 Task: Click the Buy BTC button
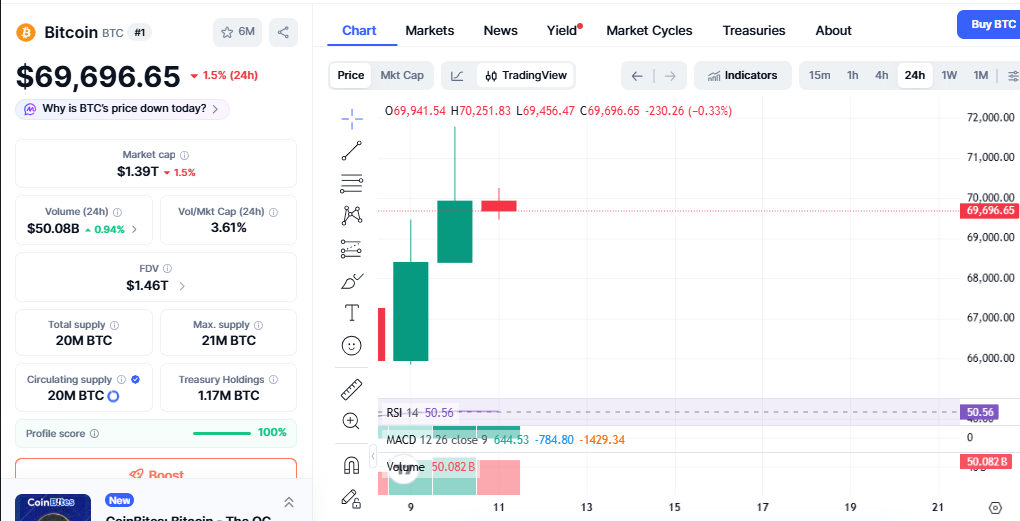[991, 24]
